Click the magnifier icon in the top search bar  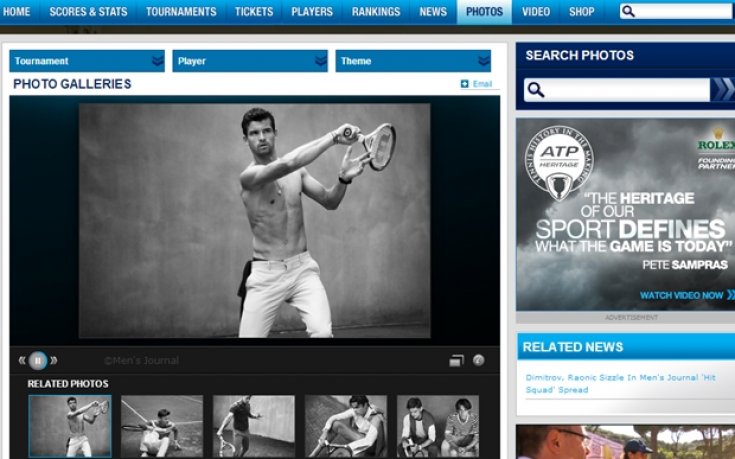point(628,11)
